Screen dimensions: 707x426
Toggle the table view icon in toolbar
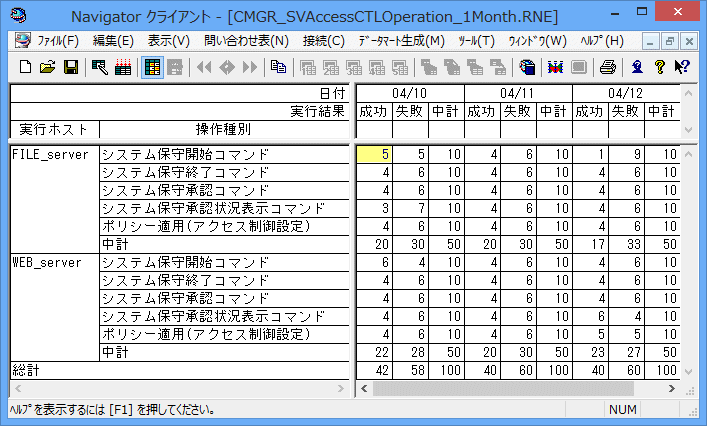(153, 68)
